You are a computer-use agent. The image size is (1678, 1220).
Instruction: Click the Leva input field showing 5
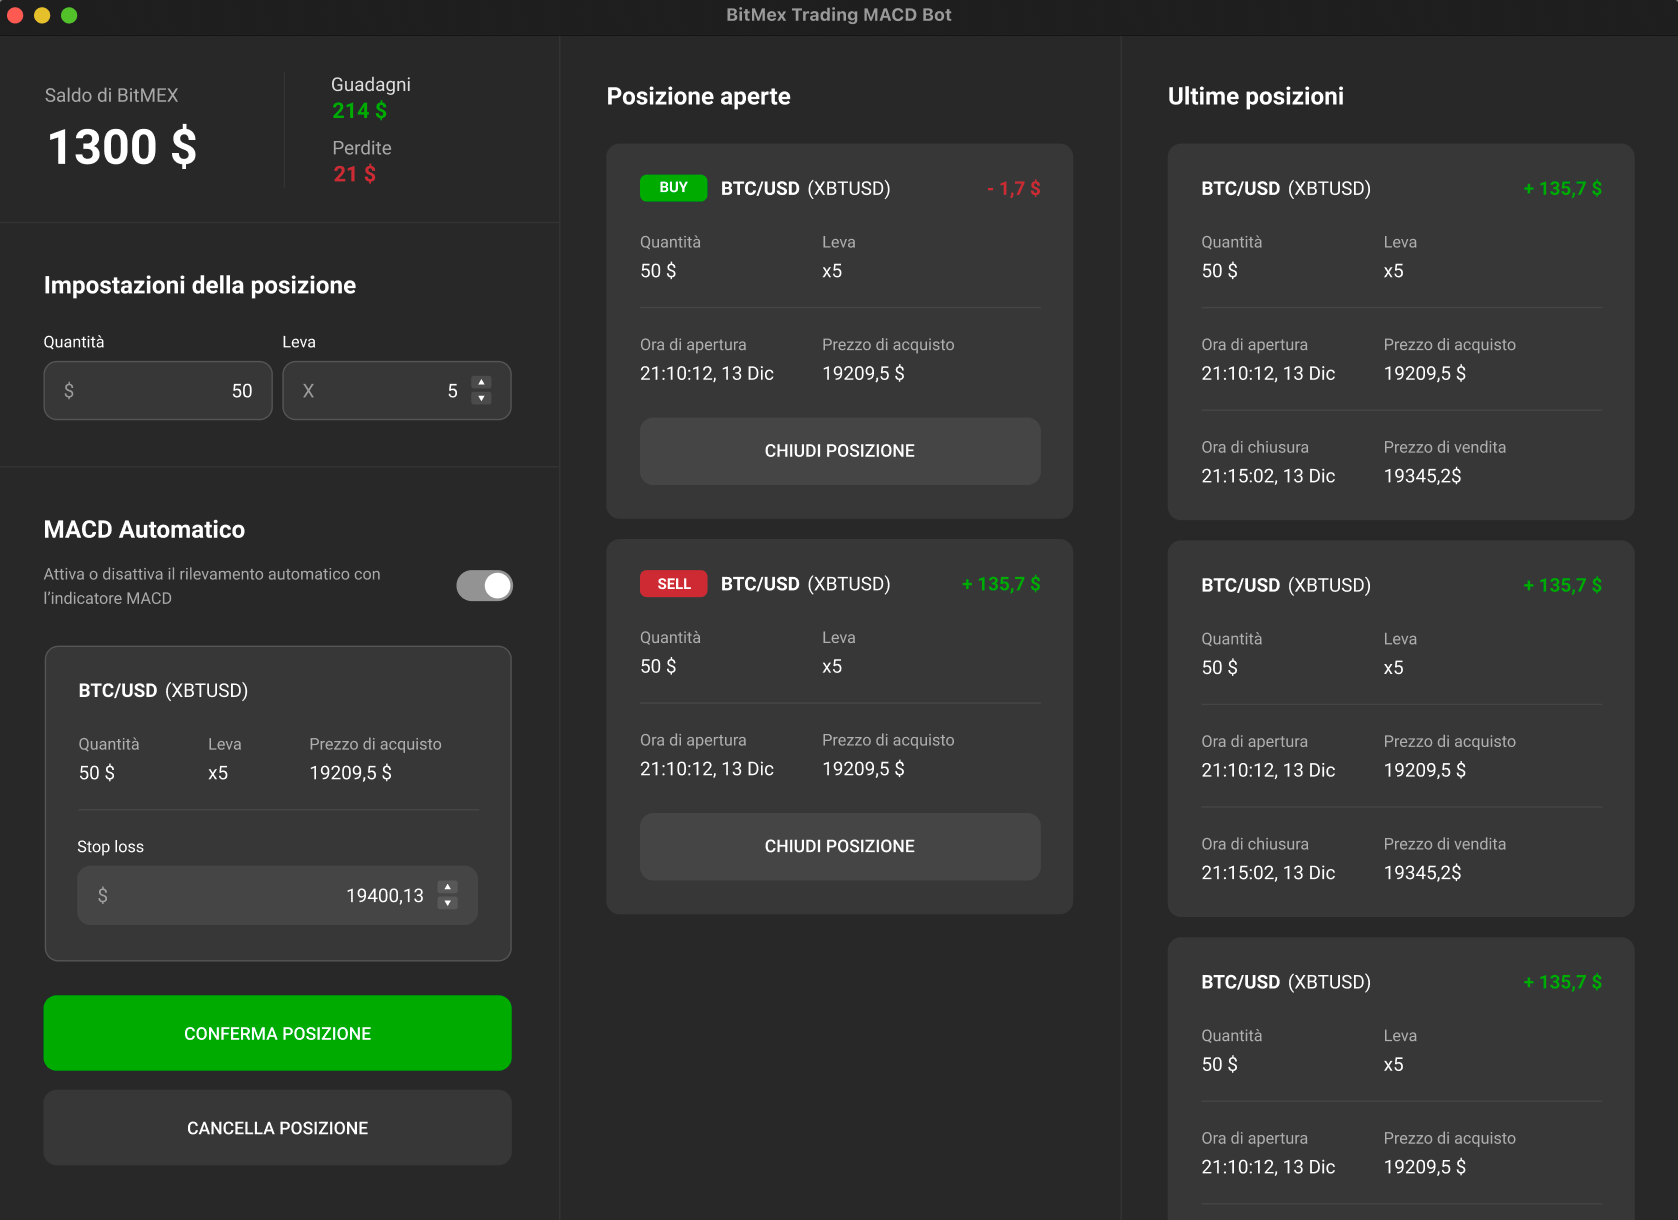[397, 391]
